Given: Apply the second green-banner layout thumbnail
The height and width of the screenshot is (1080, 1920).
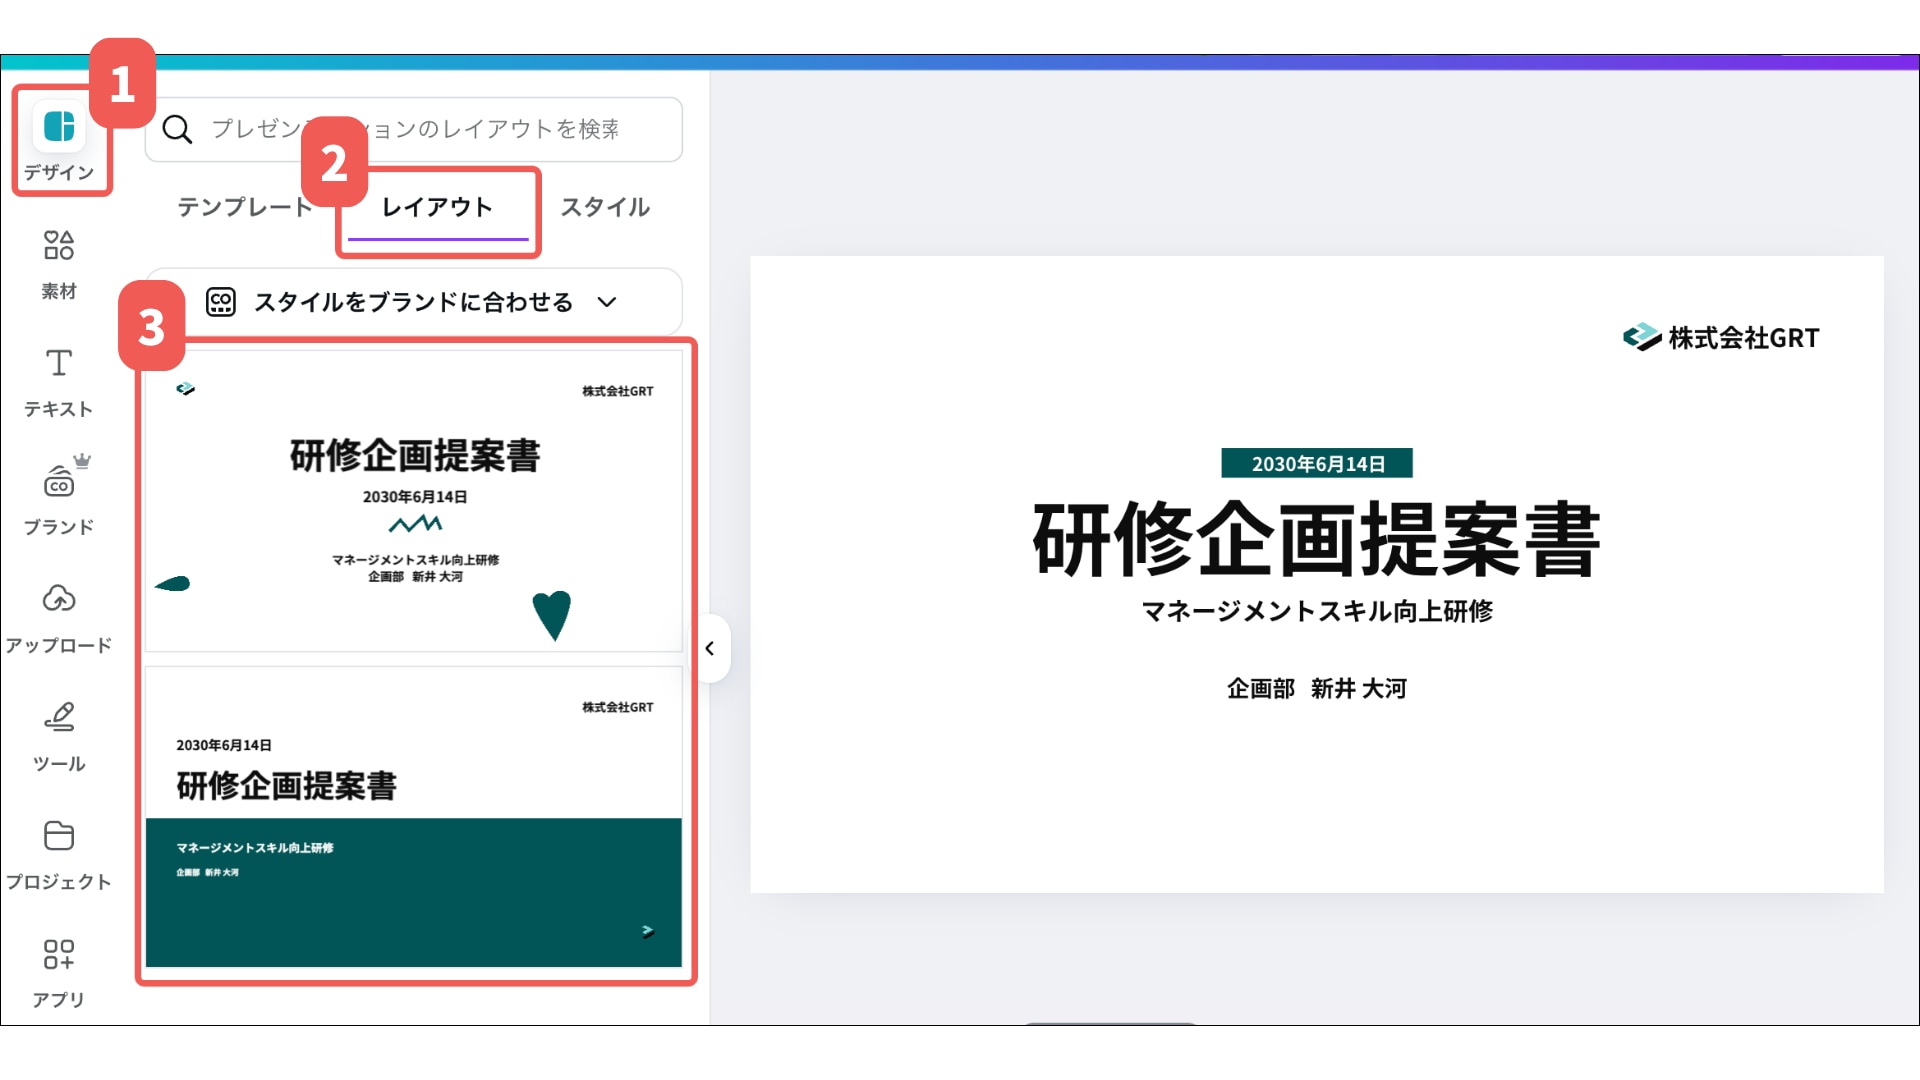Looking at the screenshot, I should point(413,818).
